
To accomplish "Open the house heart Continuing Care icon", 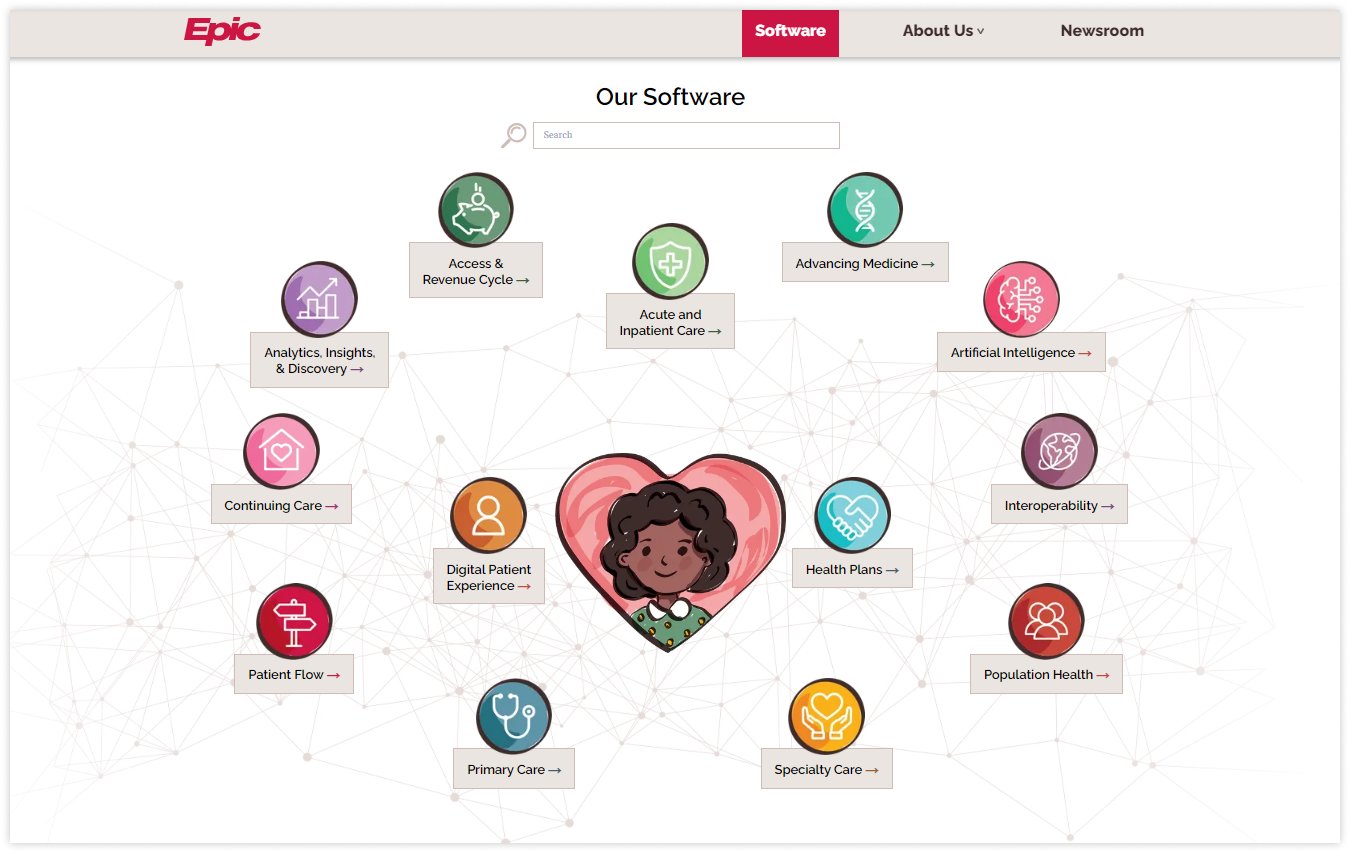I will tap(281, 451).
